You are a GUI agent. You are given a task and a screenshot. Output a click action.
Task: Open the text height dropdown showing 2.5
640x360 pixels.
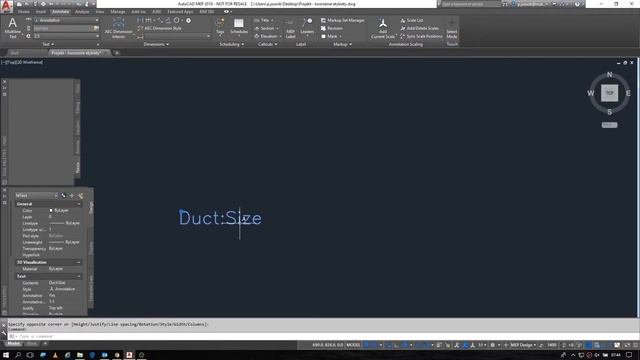(x=67, y=36)
